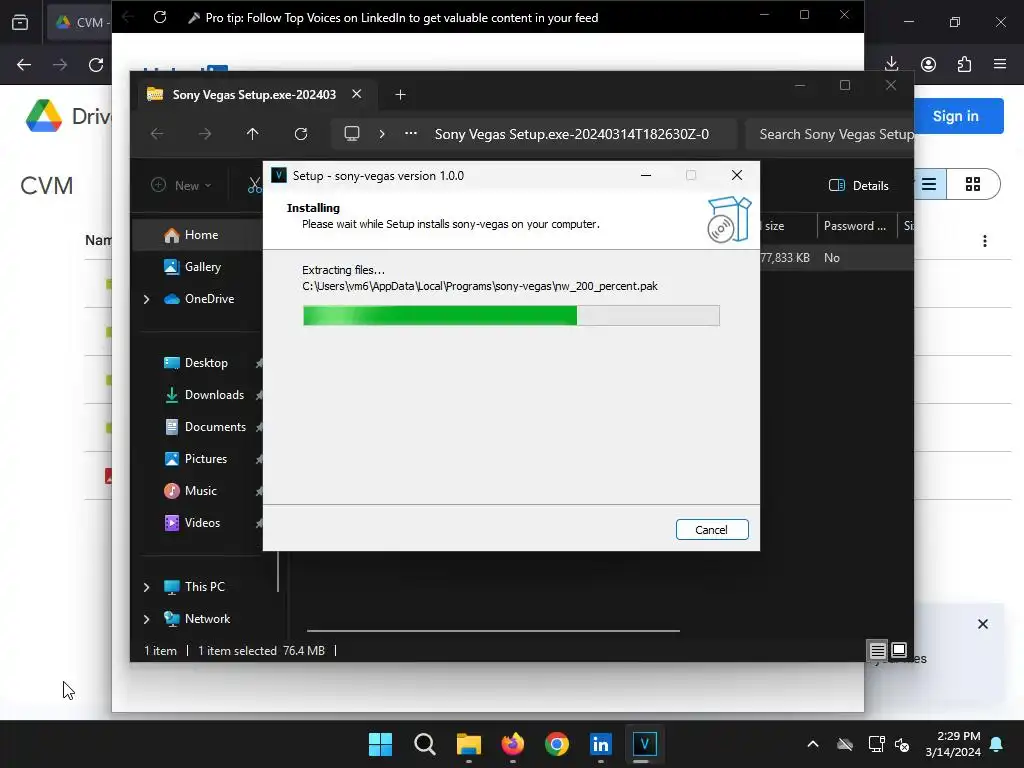1024x768 pixels.
Task: Expand the Network tree node
Action: click(x=146, y=619)
